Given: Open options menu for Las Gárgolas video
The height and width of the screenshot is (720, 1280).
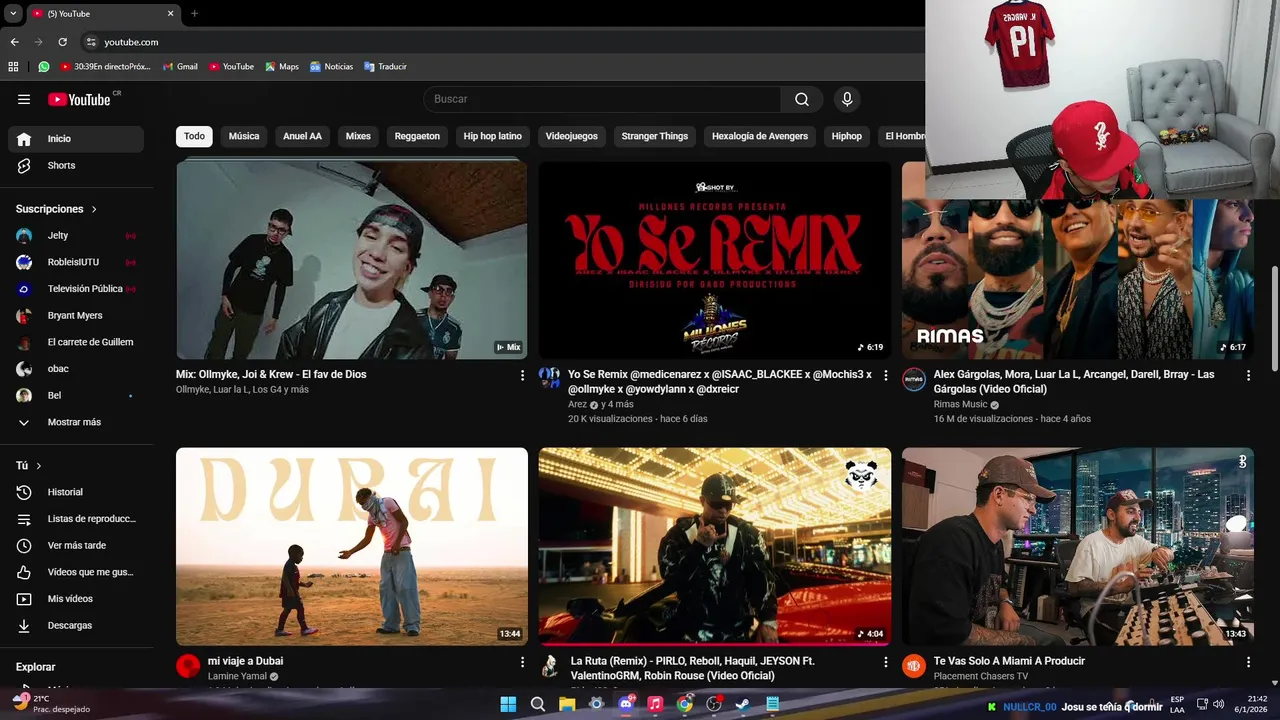Looking at the screenshot, I should point(1248,375).
